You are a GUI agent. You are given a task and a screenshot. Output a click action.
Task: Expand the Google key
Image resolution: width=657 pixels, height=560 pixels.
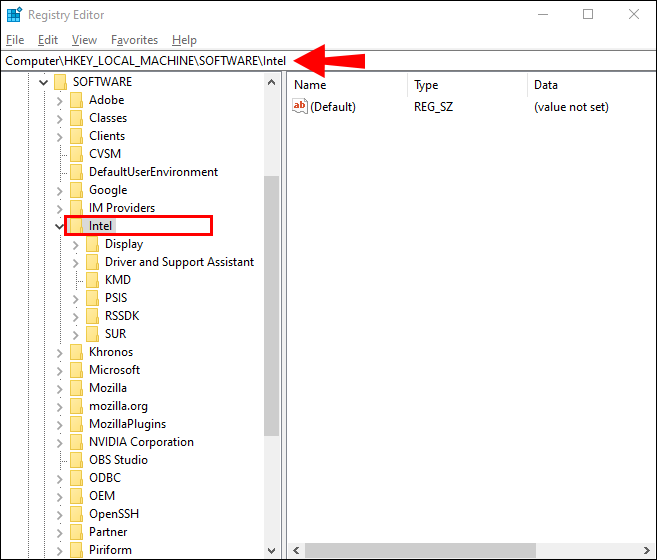click(59, 191)
